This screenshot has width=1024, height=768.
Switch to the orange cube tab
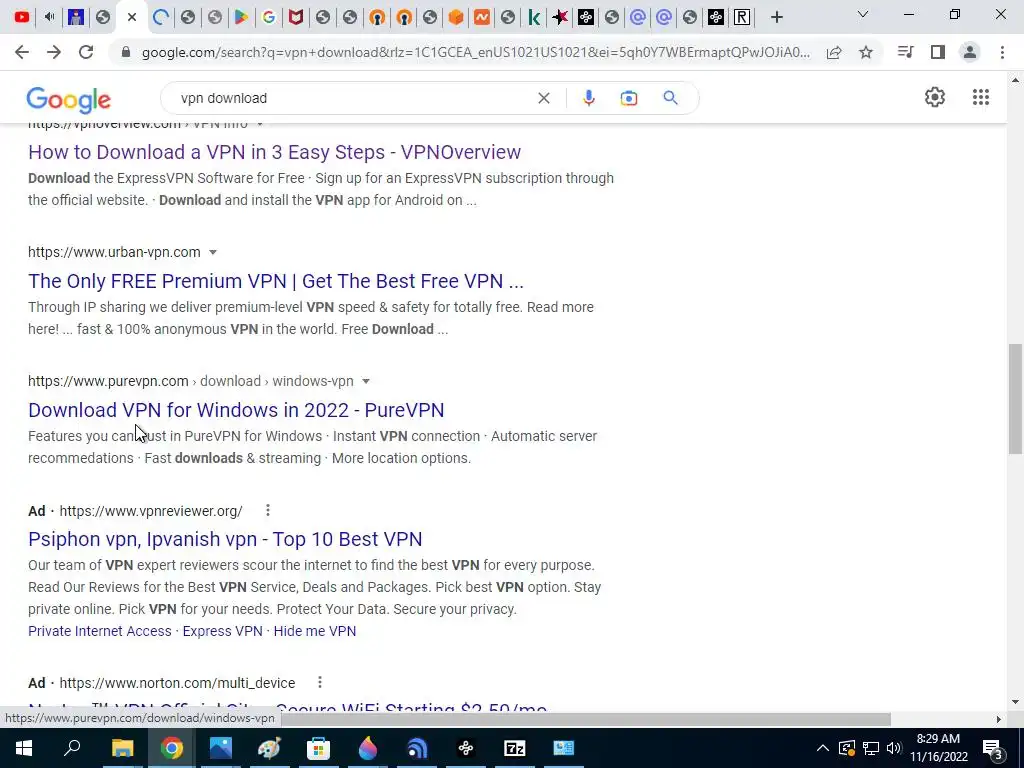tap(456, 17)
